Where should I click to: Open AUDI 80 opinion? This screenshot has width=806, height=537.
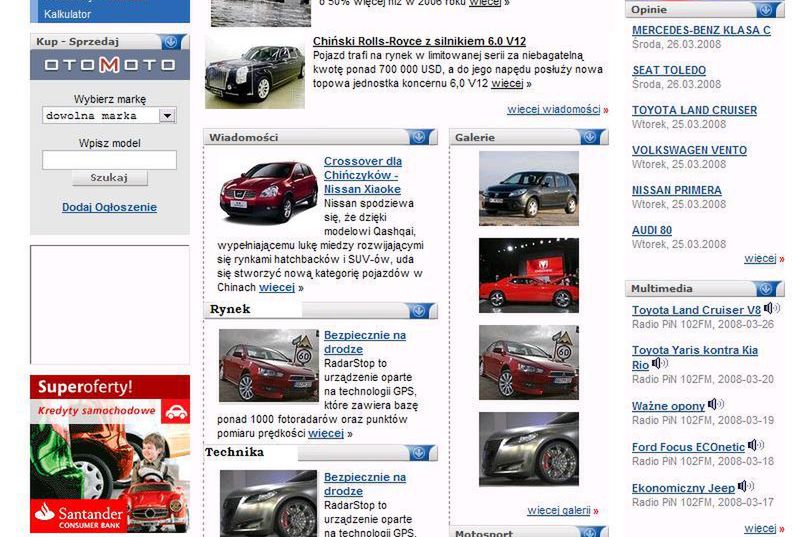pos(652,231)
